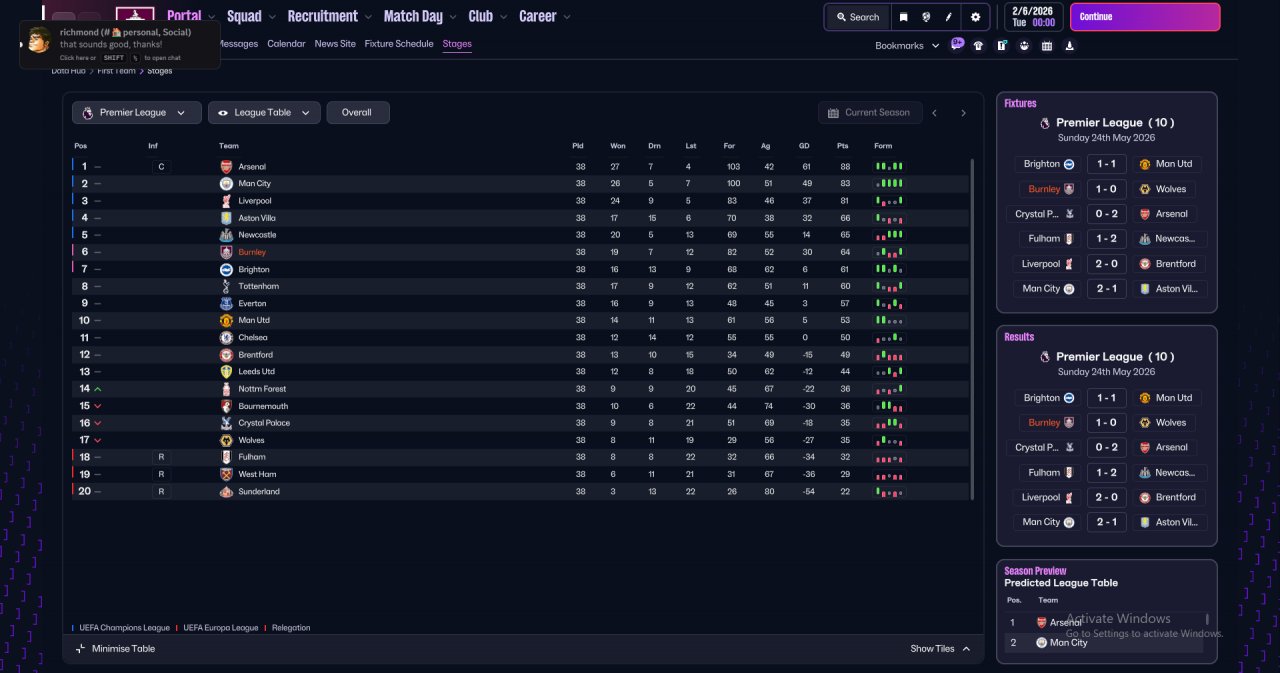Viewport: 1280px width, 673px height.
Task: Click the Pts column header
Action: tap(842, 146)
